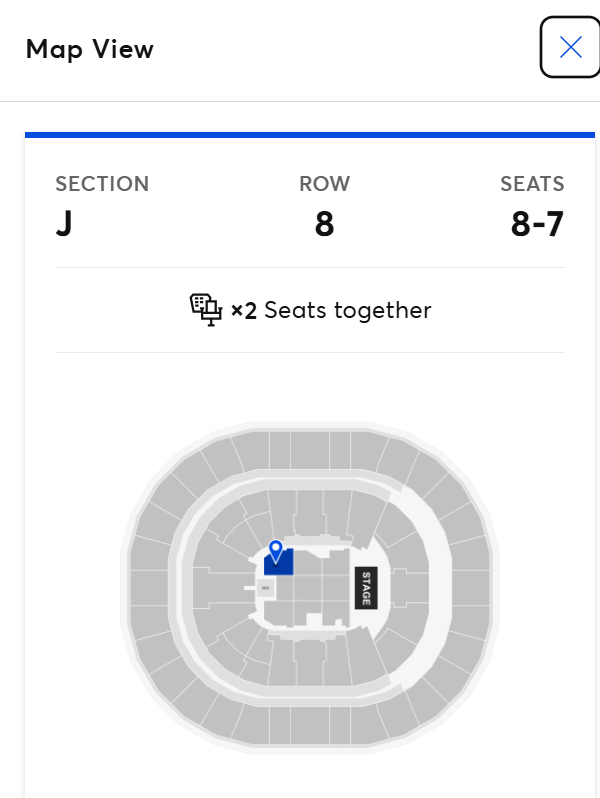Viewport: 600px width, 798px height.
Task: Click the ROW label
Action: [x=324, y=184]
